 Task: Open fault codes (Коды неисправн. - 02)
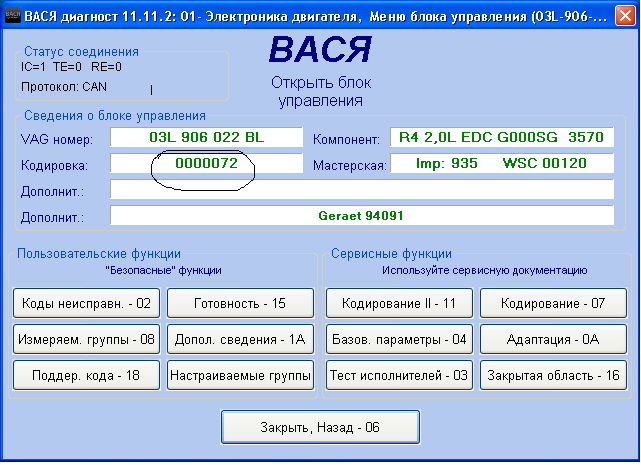(x=86, y=302)
